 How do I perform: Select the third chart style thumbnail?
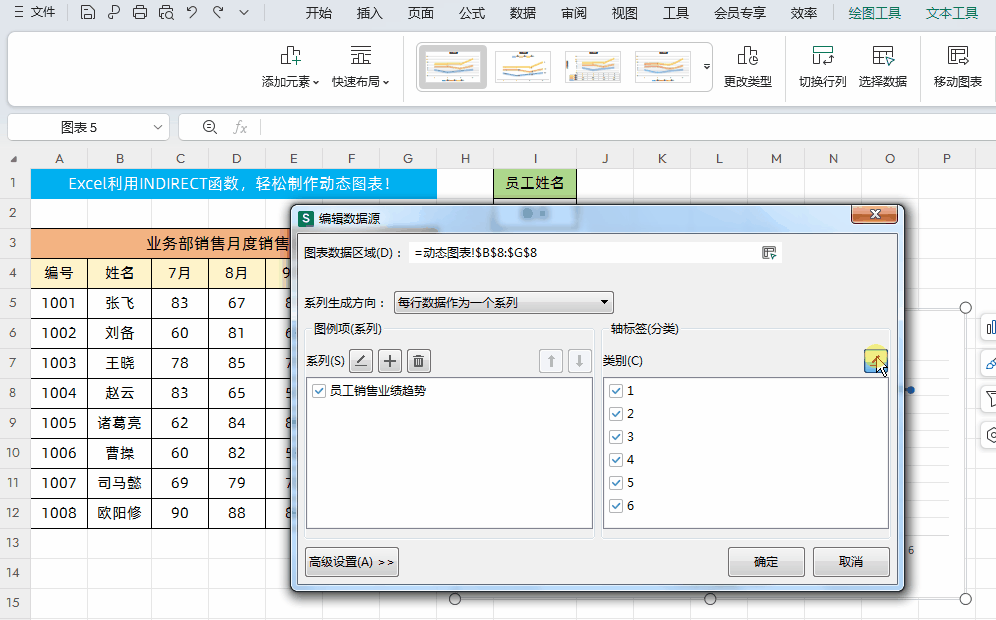593,67
